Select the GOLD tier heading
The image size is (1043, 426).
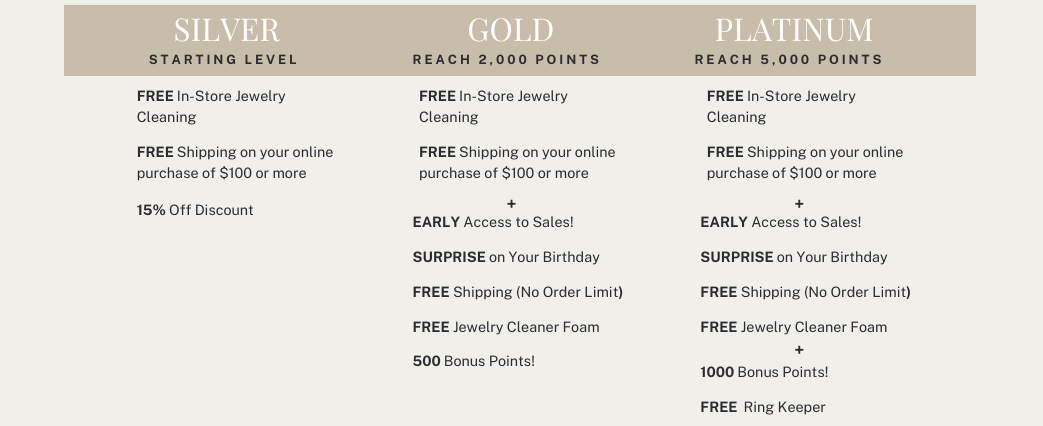coord(510,30)
